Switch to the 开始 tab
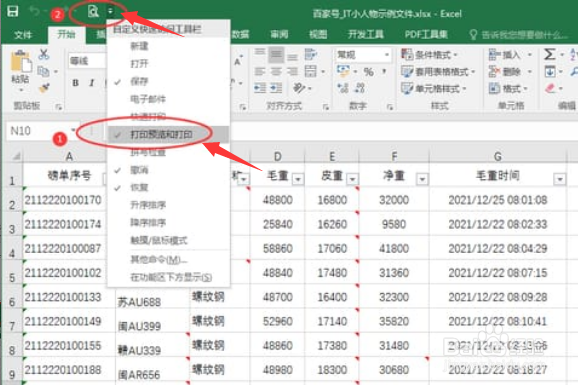578x385 pixels. [x=67, y=35]
